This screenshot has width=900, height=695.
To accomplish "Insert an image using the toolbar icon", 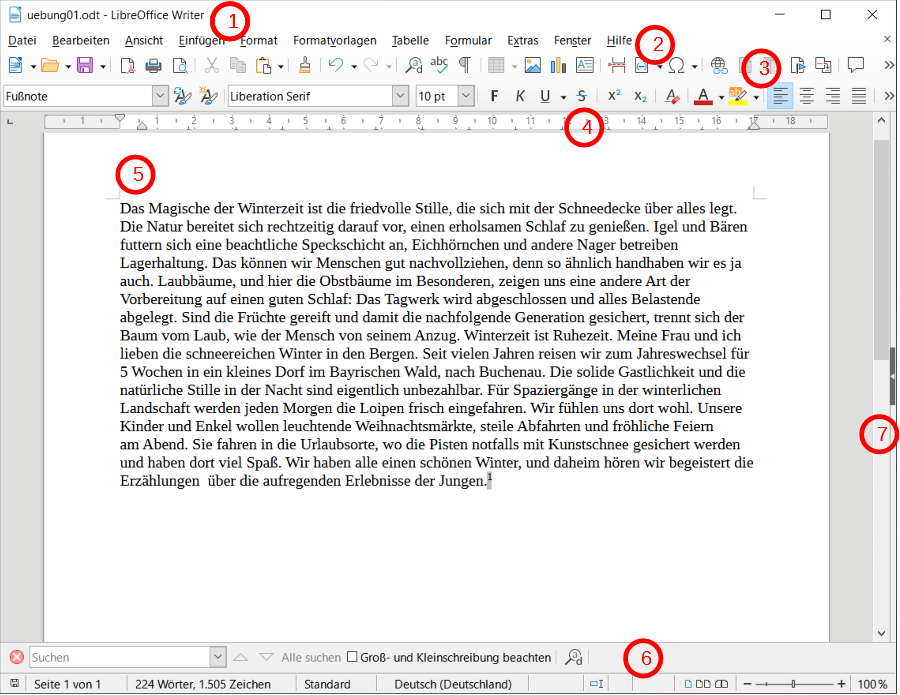I will [532, 66].
